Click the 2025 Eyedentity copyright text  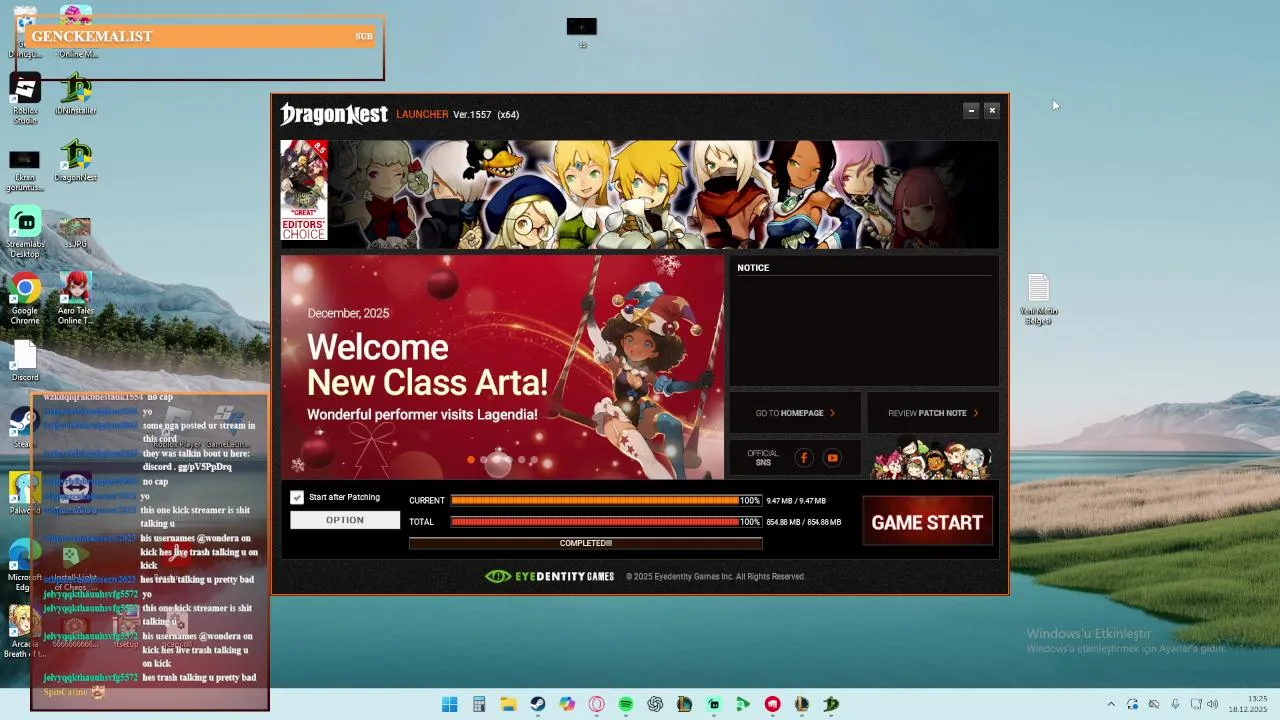tap(715, 576)
